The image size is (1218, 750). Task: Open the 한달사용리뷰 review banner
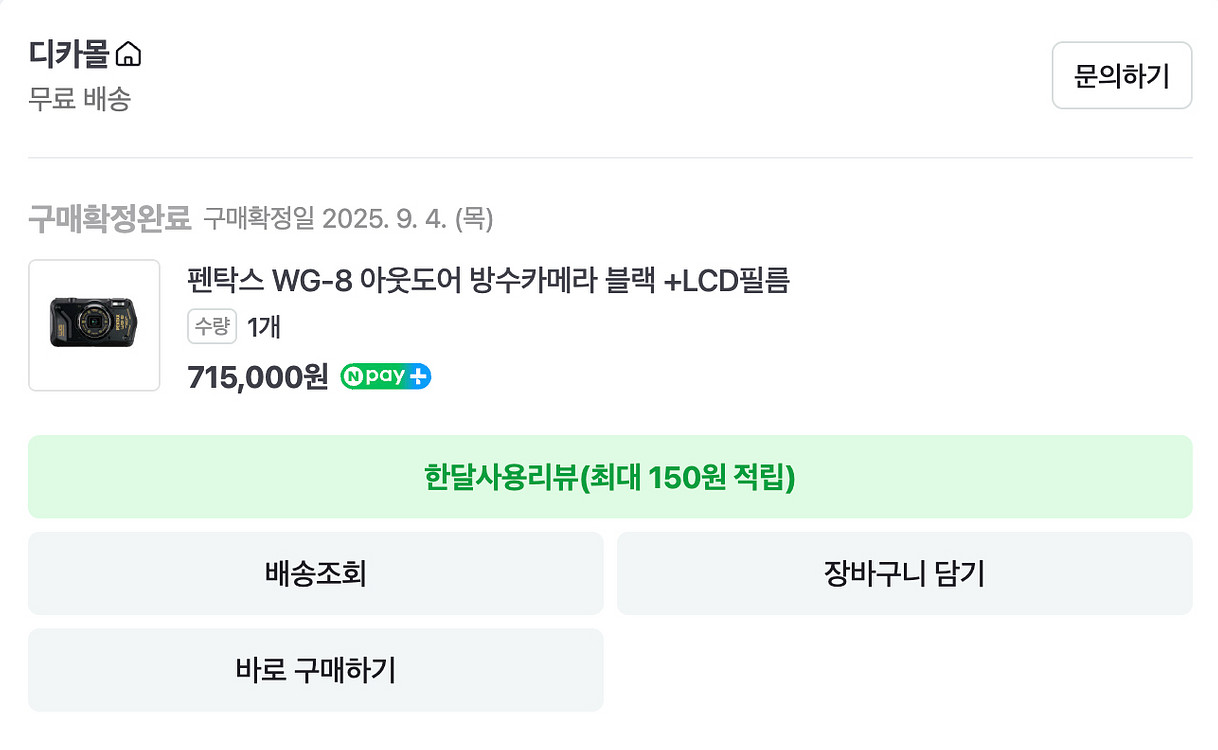[609, 477]
